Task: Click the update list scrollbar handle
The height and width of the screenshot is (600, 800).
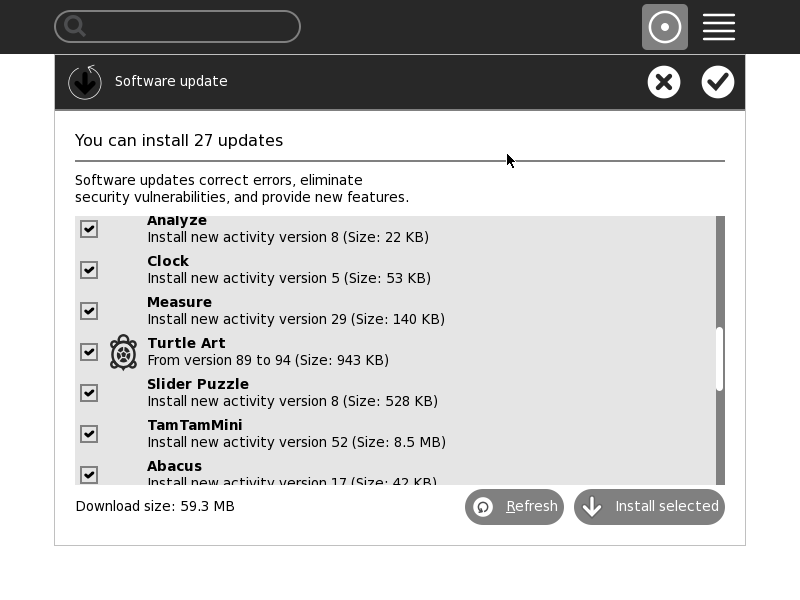Action: pos(719,358)
